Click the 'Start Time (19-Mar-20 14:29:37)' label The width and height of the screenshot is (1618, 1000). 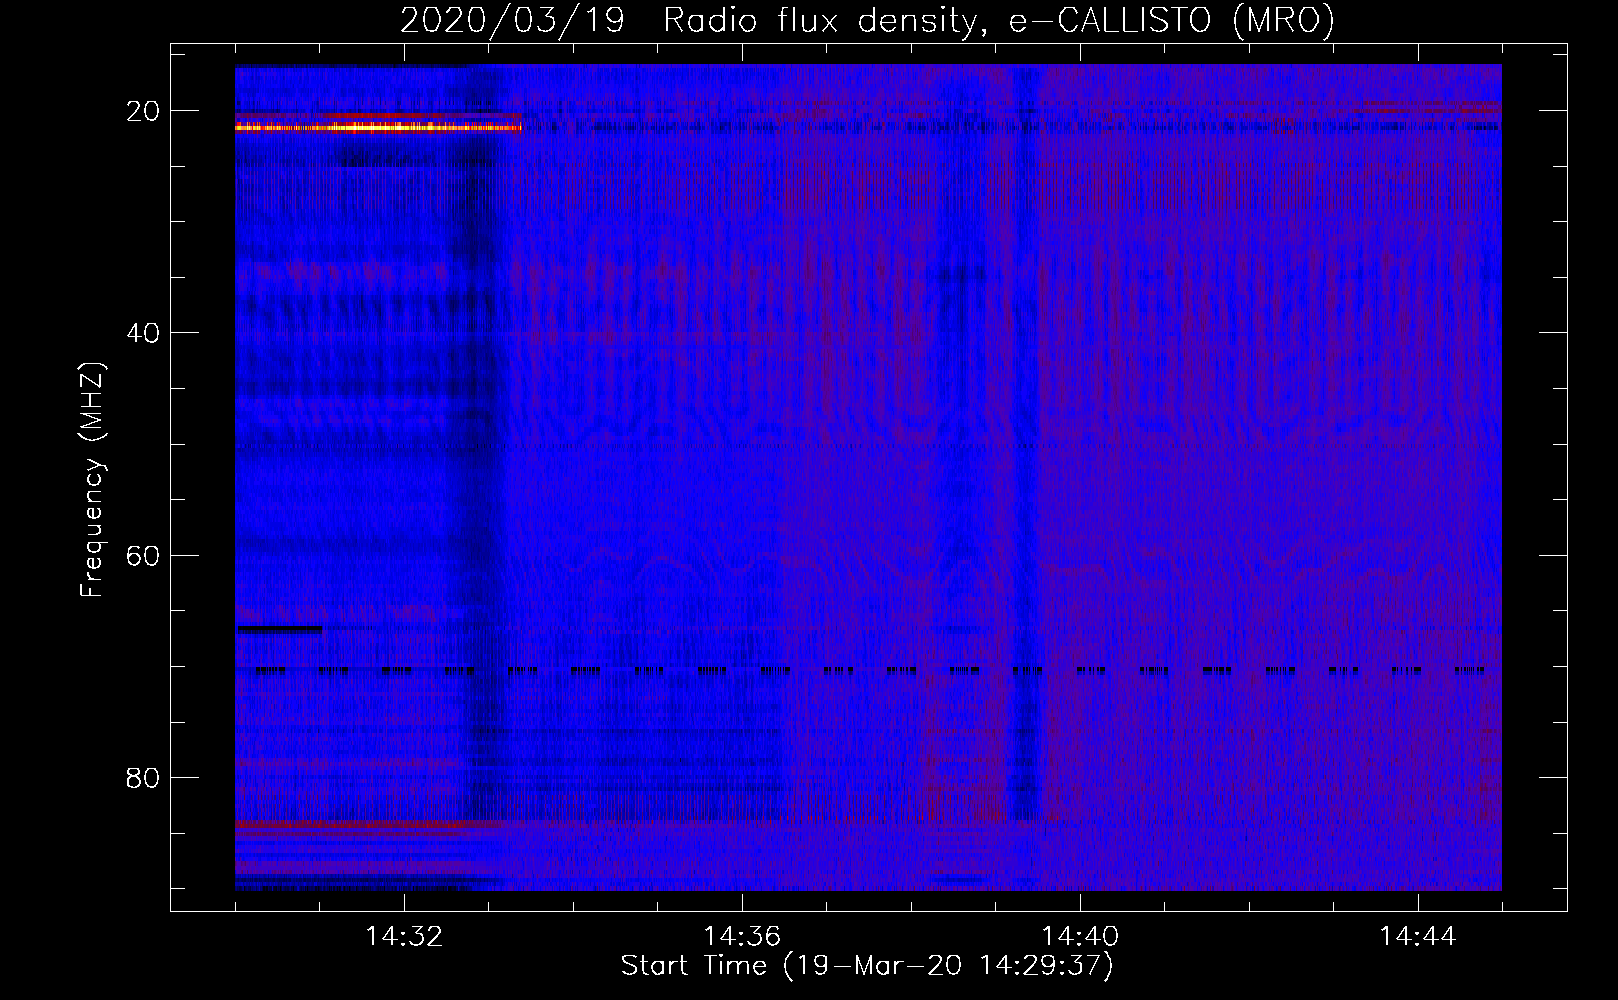pyautogui.click(x=867, y=966)
